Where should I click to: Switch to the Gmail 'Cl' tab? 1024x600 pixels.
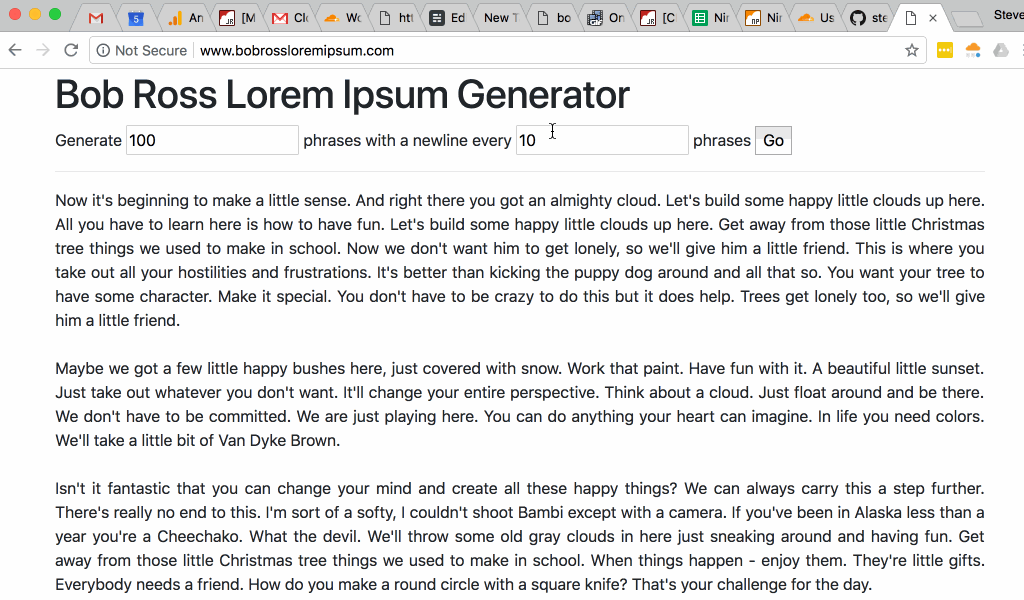tap(291, 18)
